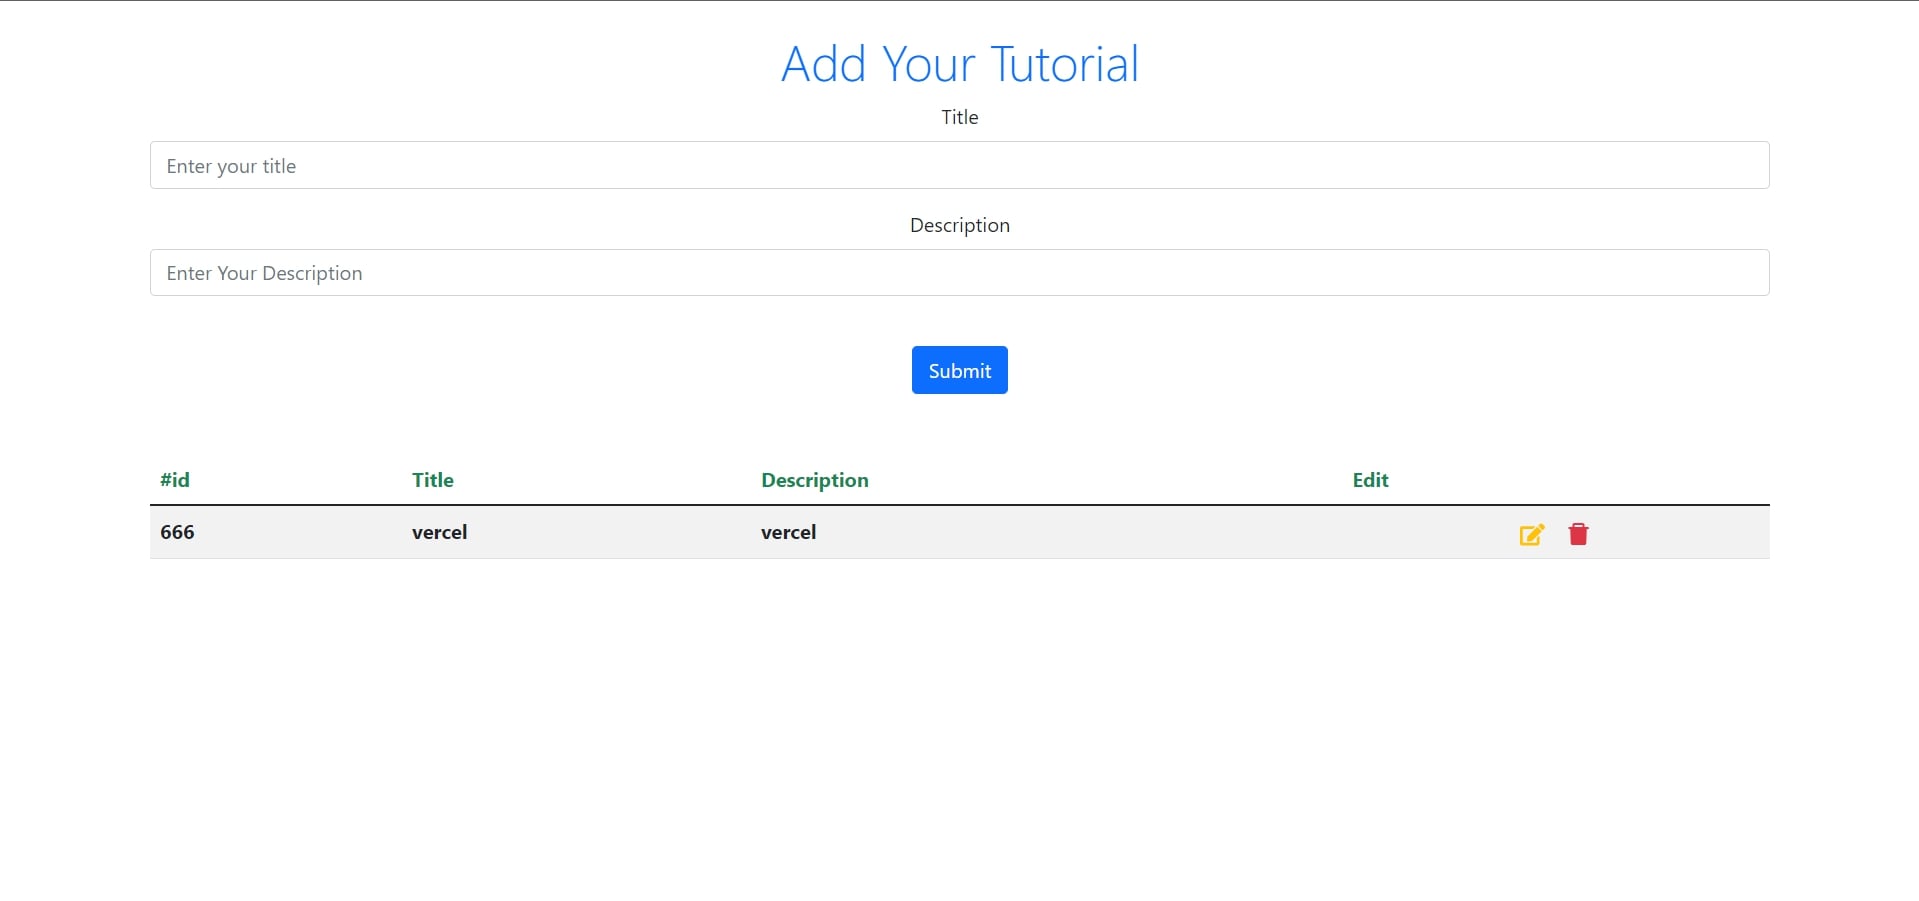Select the #id column header
1919x901 pixels.
tap(175, 480)
